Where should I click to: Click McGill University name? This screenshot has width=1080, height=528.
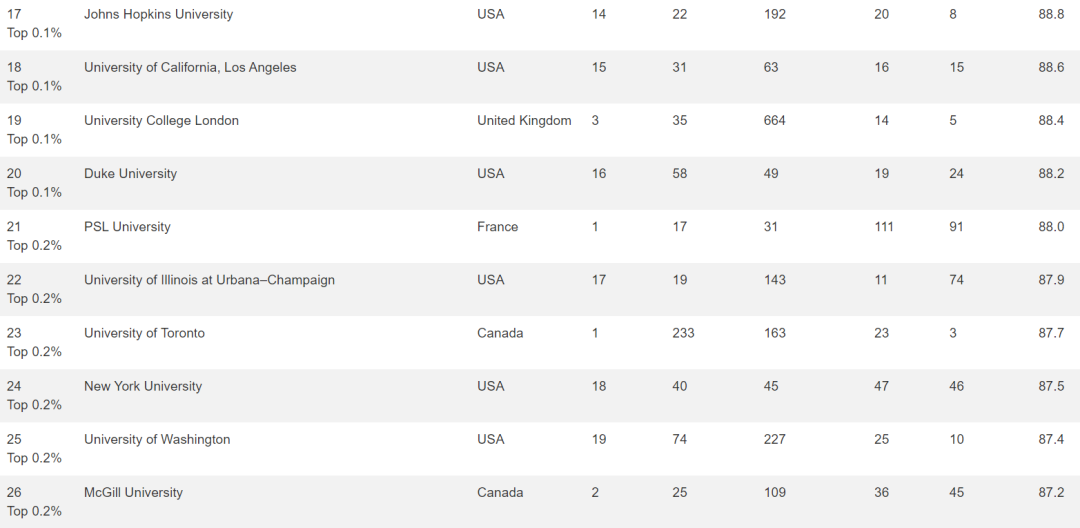coord(133,493)
